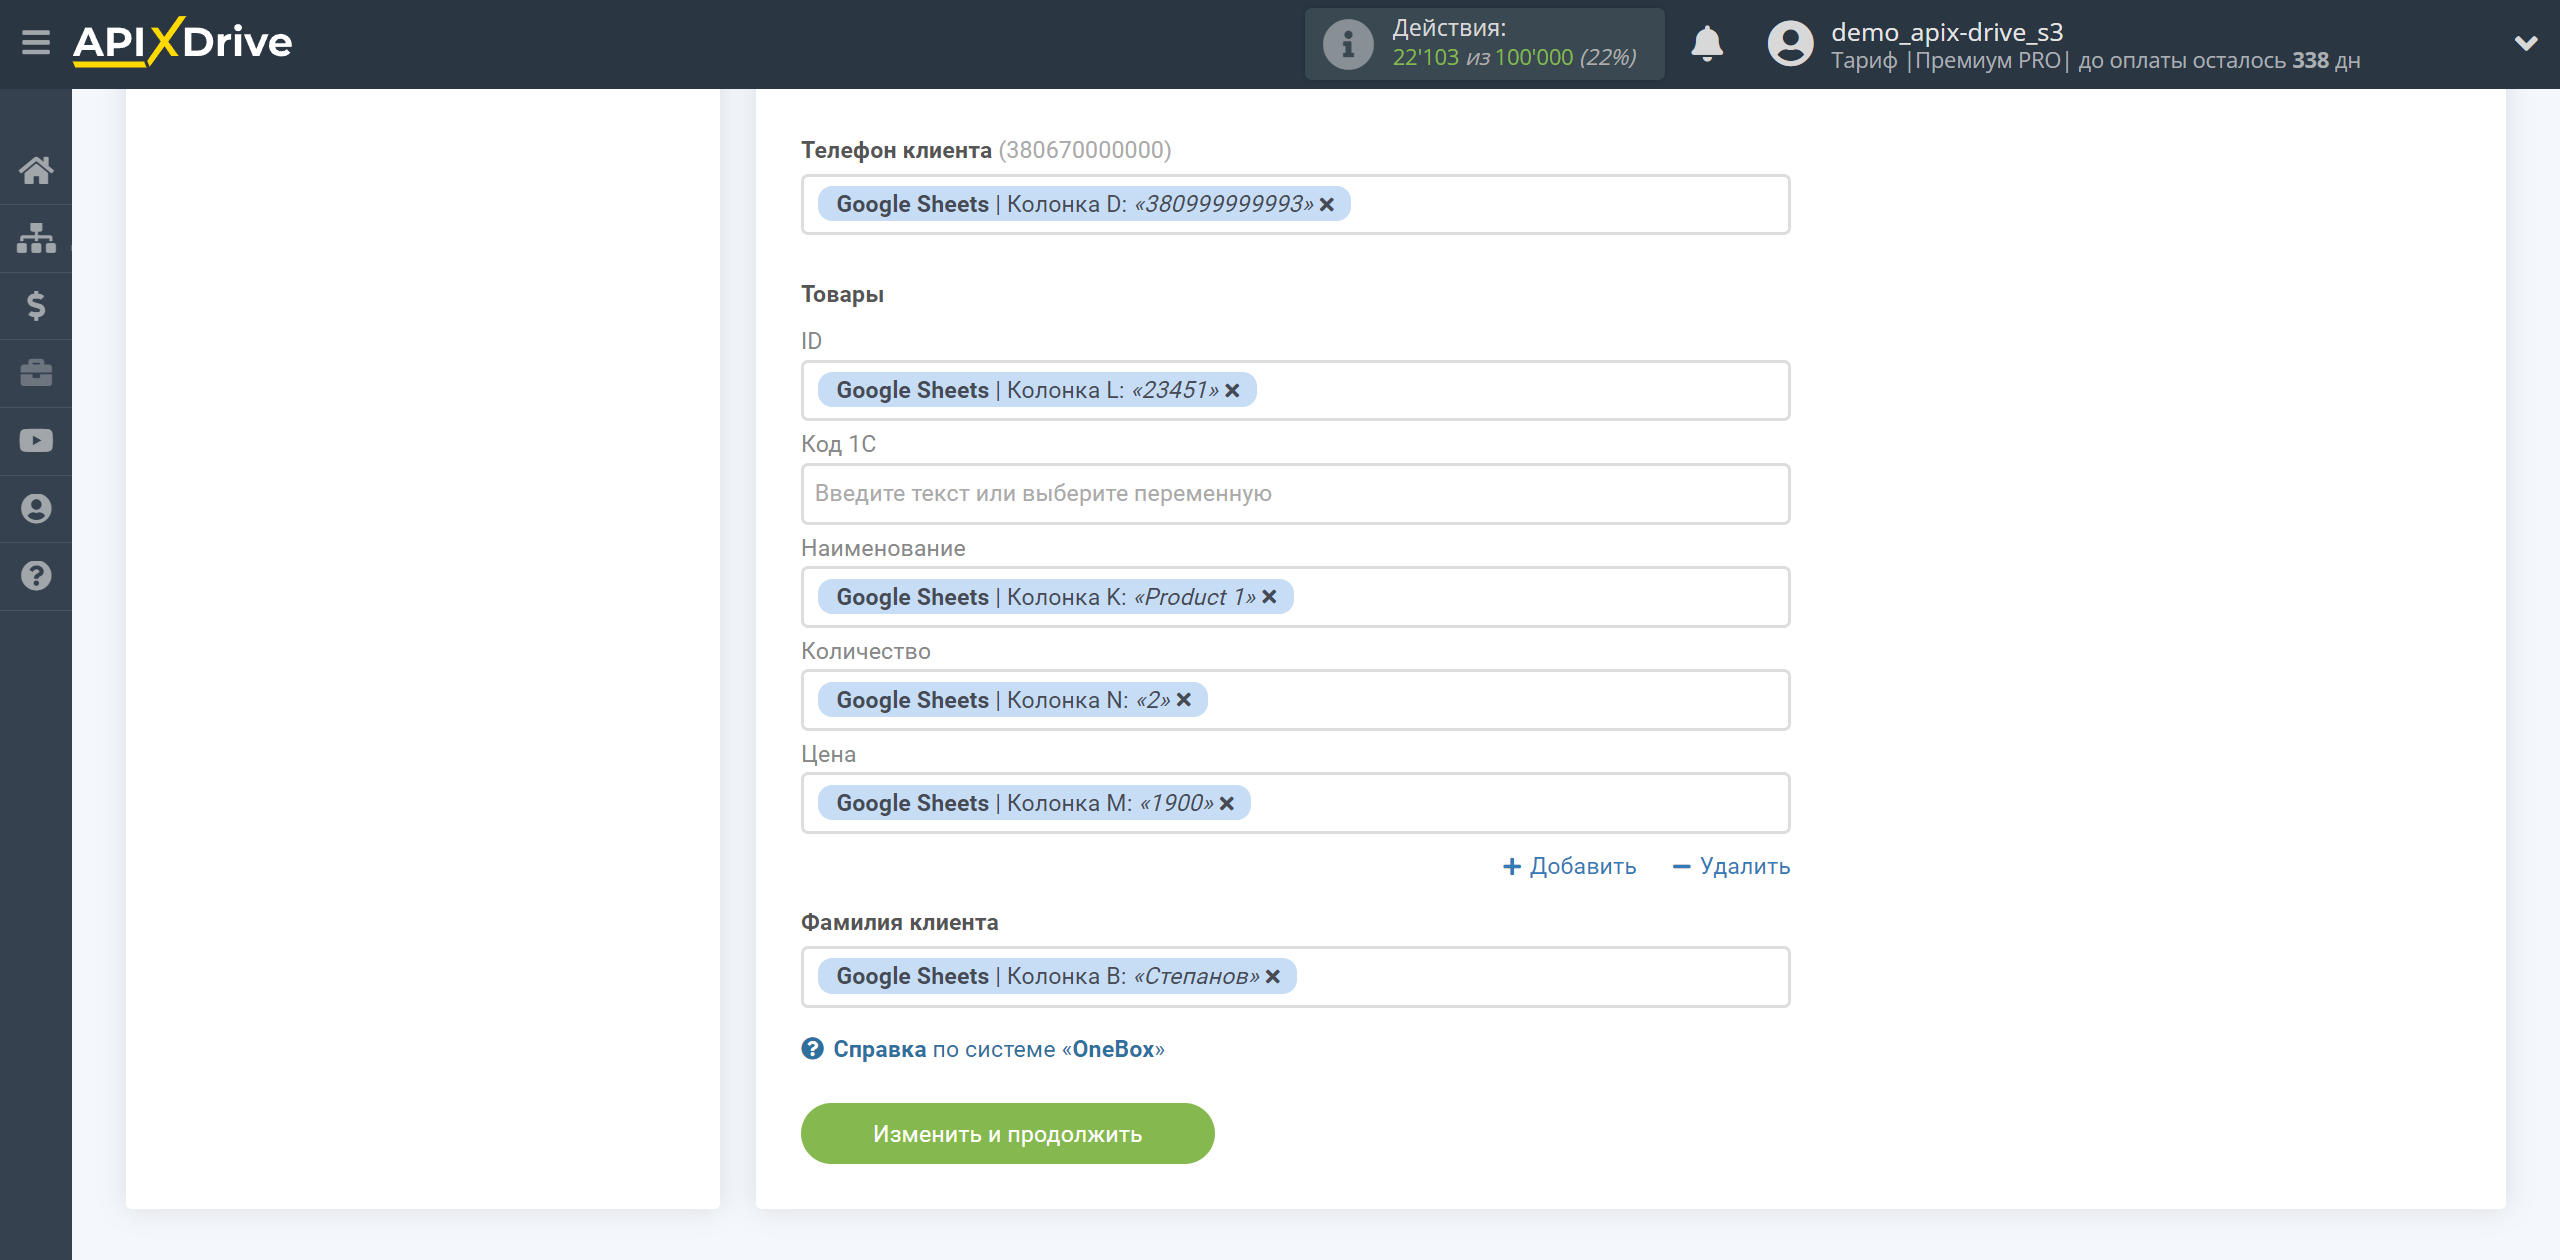Viewport: 2560px width, 1260px height.
Task: Click the help question icon near Справка
Action: tap(812, 1049)
